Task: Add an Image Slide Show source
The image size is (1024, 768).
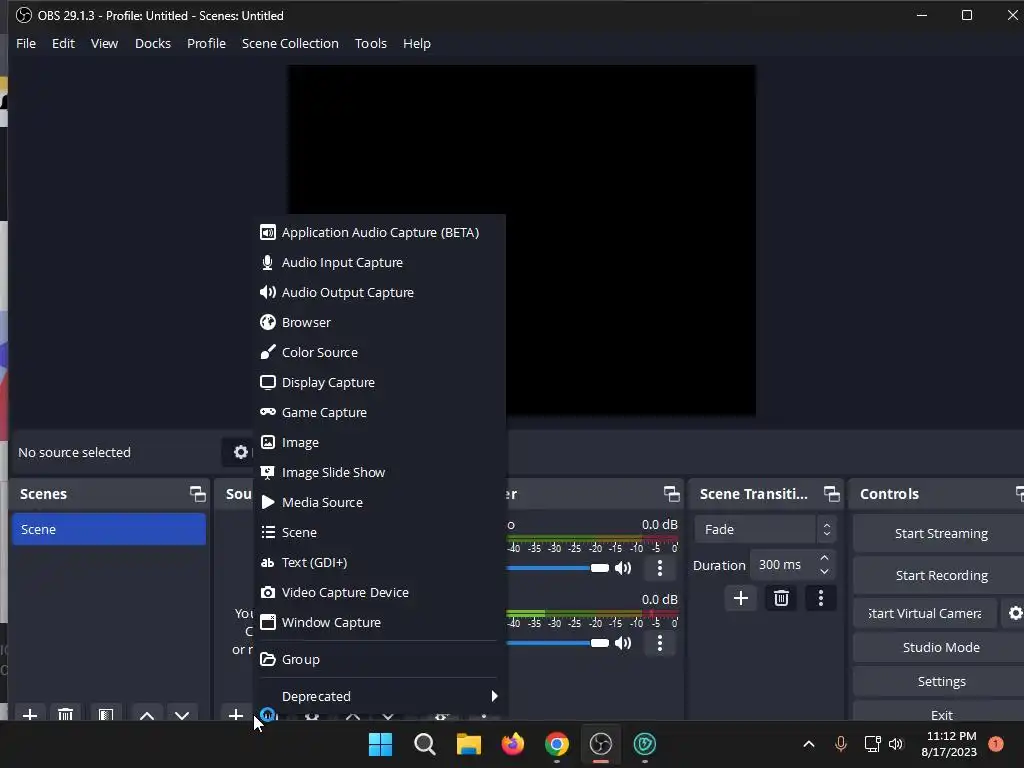Action: click(379, 473)
